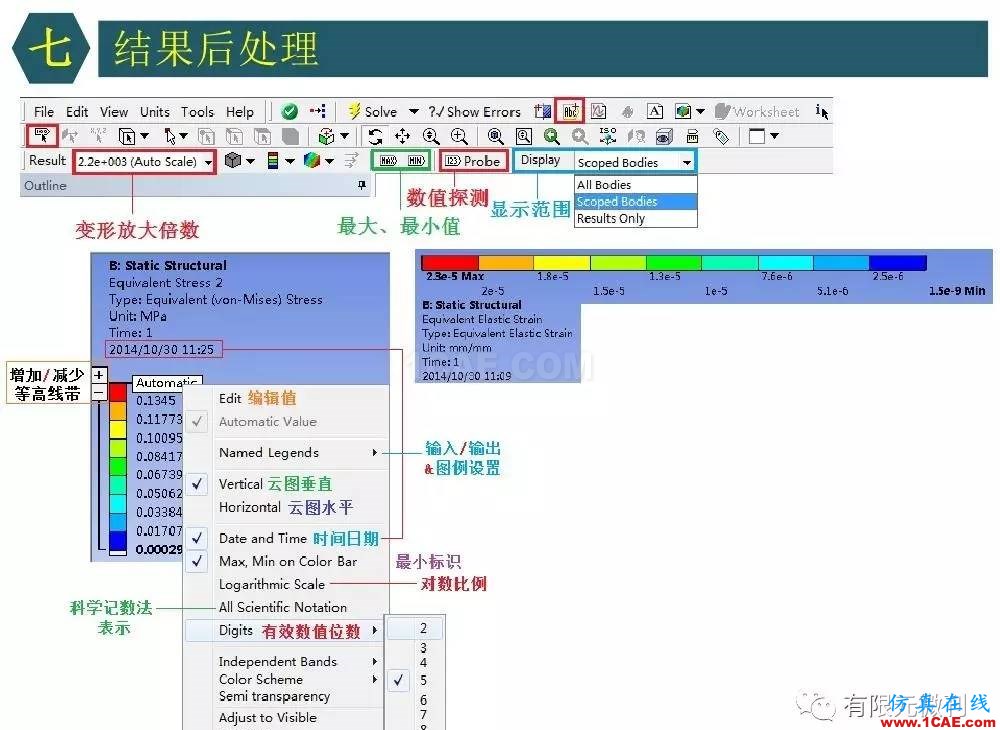Viewport: 1000px width, 730px height.
Task: Expand the Color Scheme submenu arrow
Action: (375, 680)
